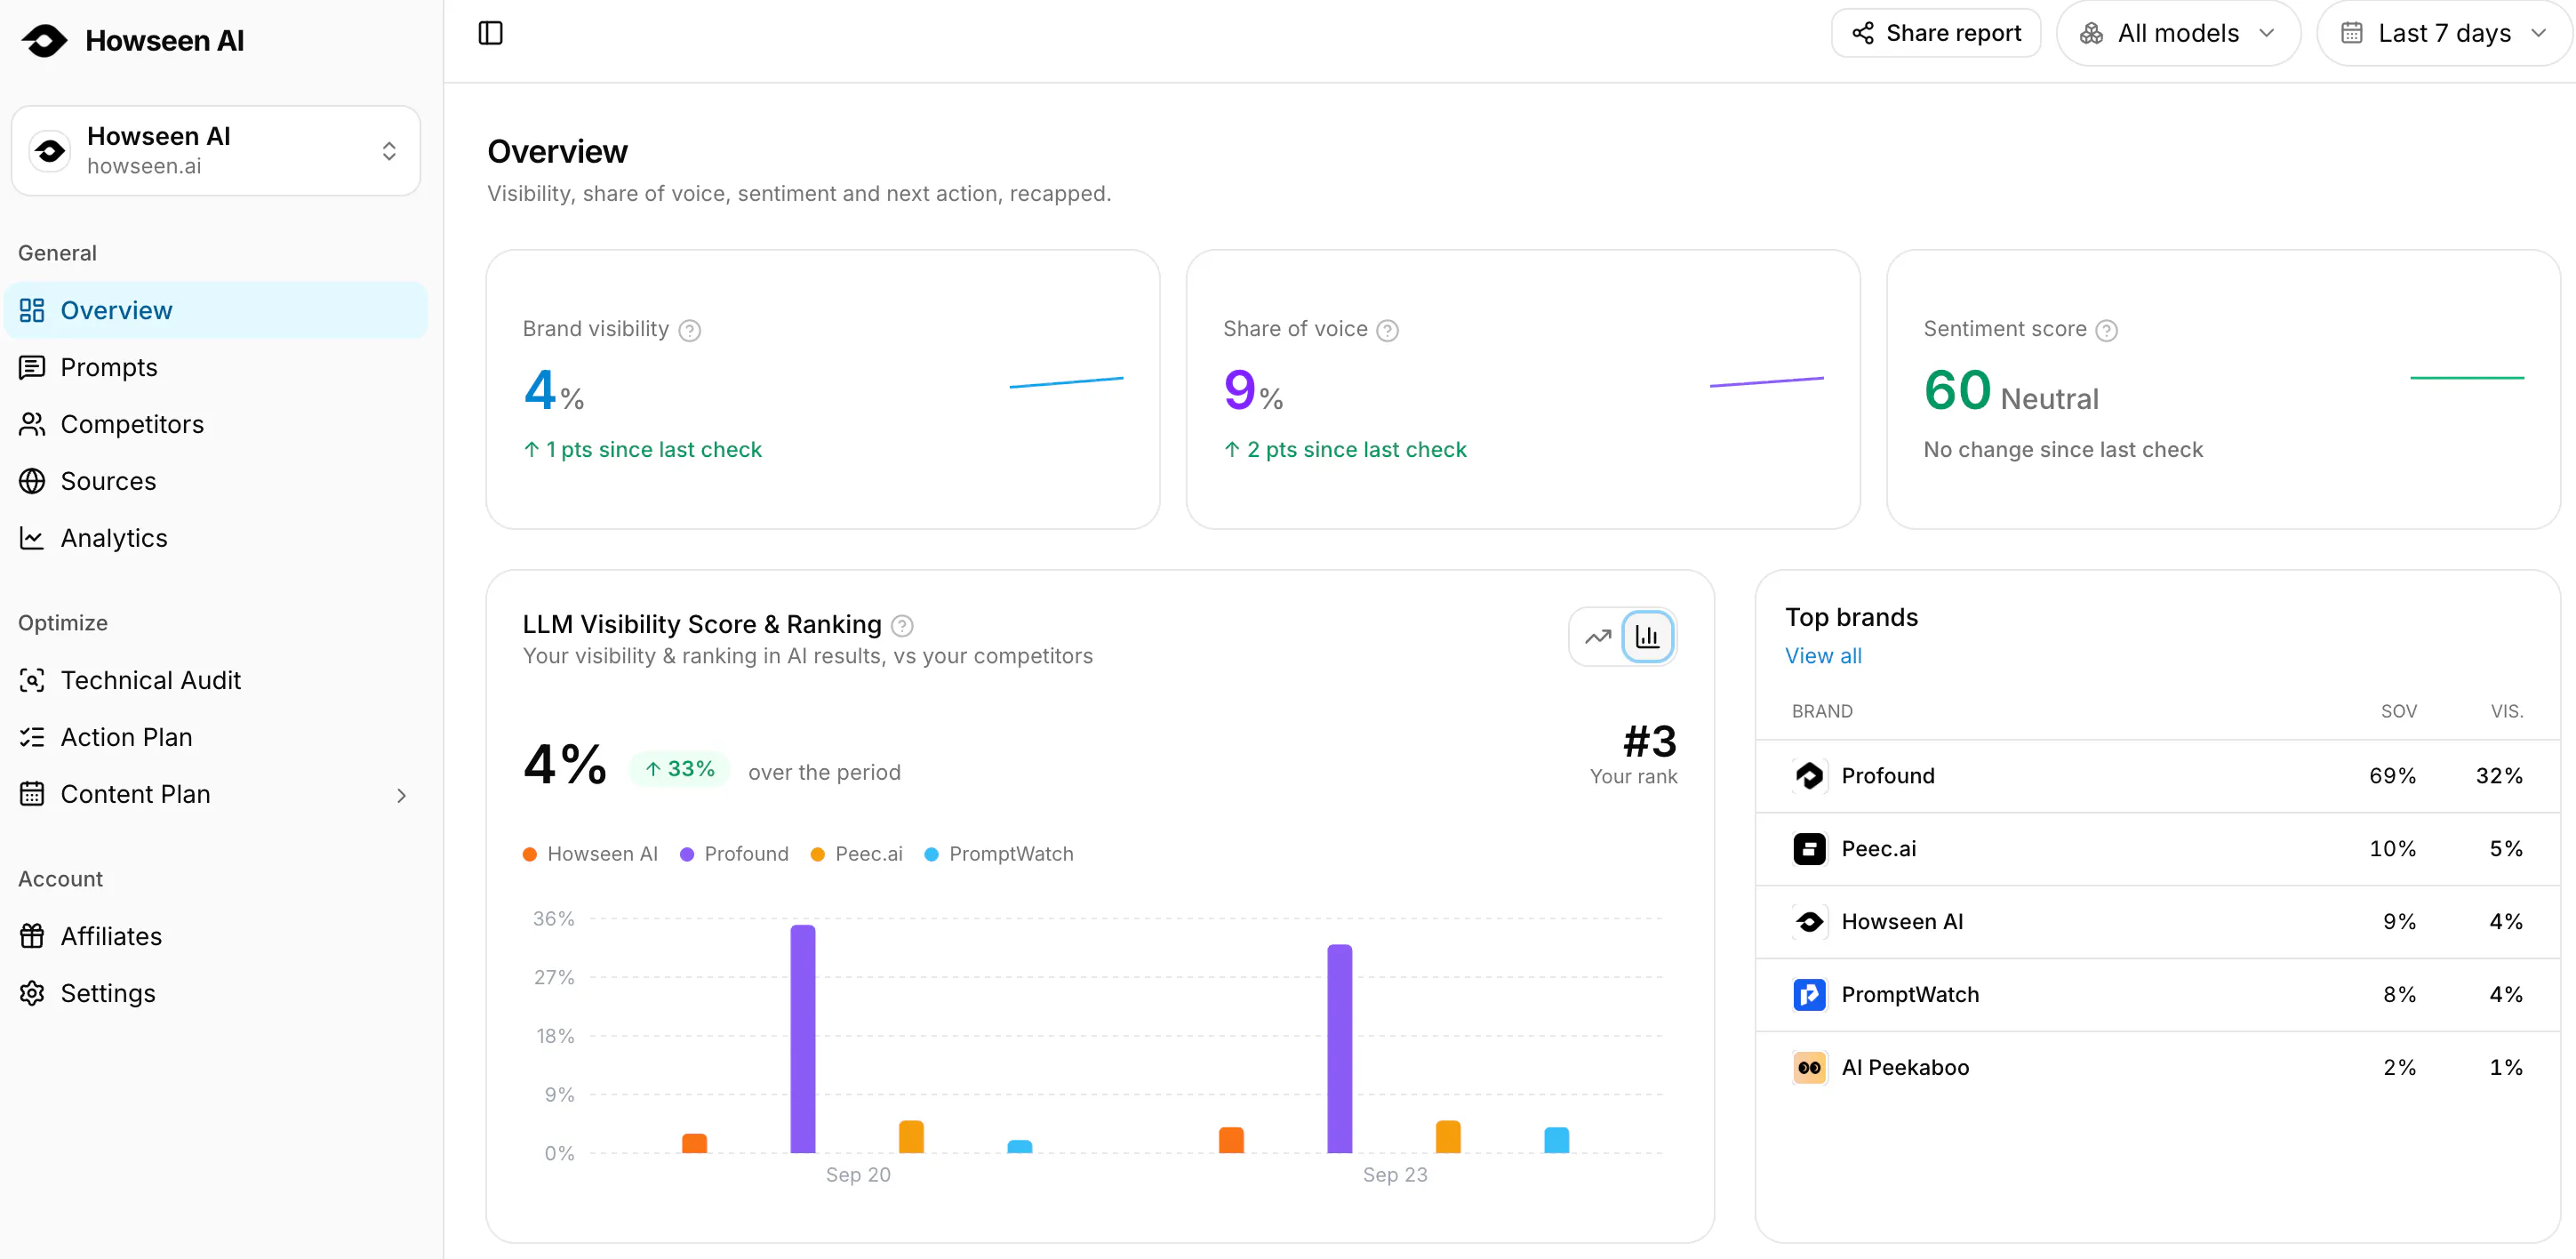Click the BRAND column header

click(1822, 712)
